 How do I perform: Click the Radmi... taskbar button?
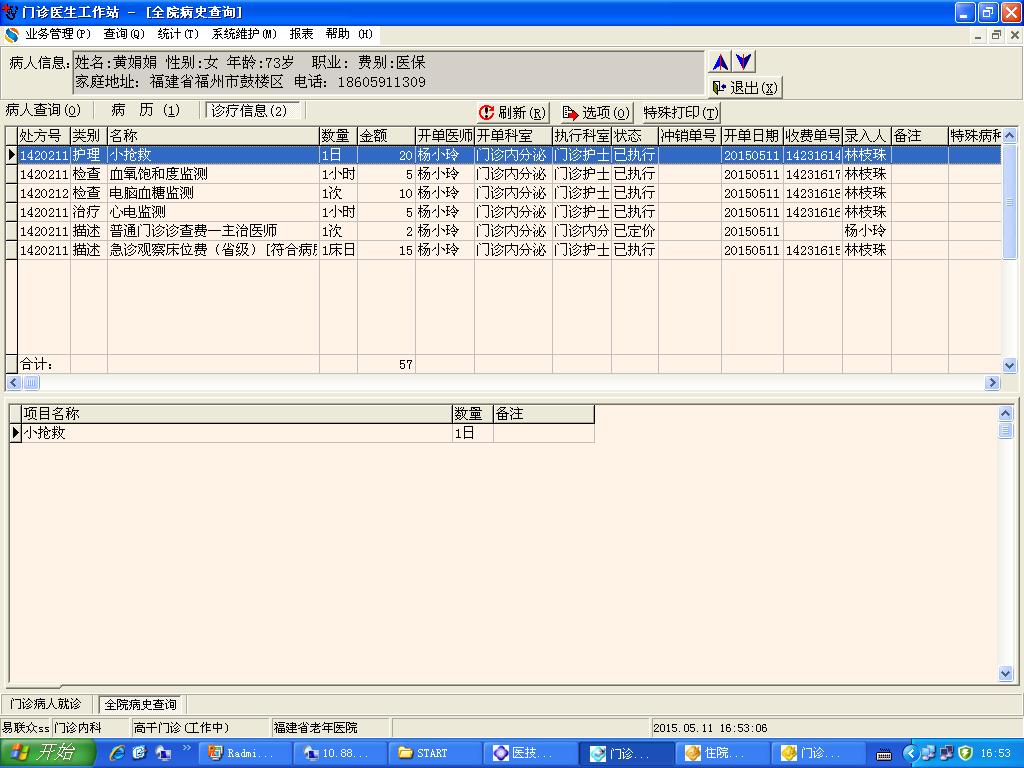pos(244,754)
